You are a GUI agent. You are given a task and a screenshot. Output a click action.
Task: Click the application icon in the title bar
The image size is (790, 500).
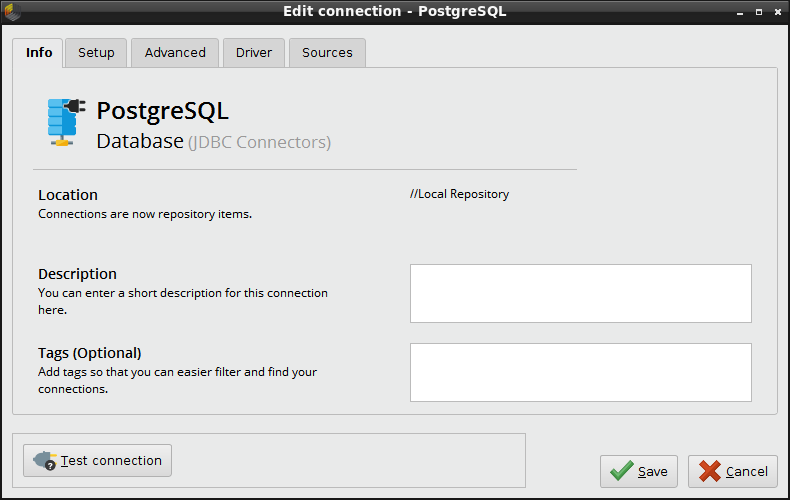click(x=12, y=11)
